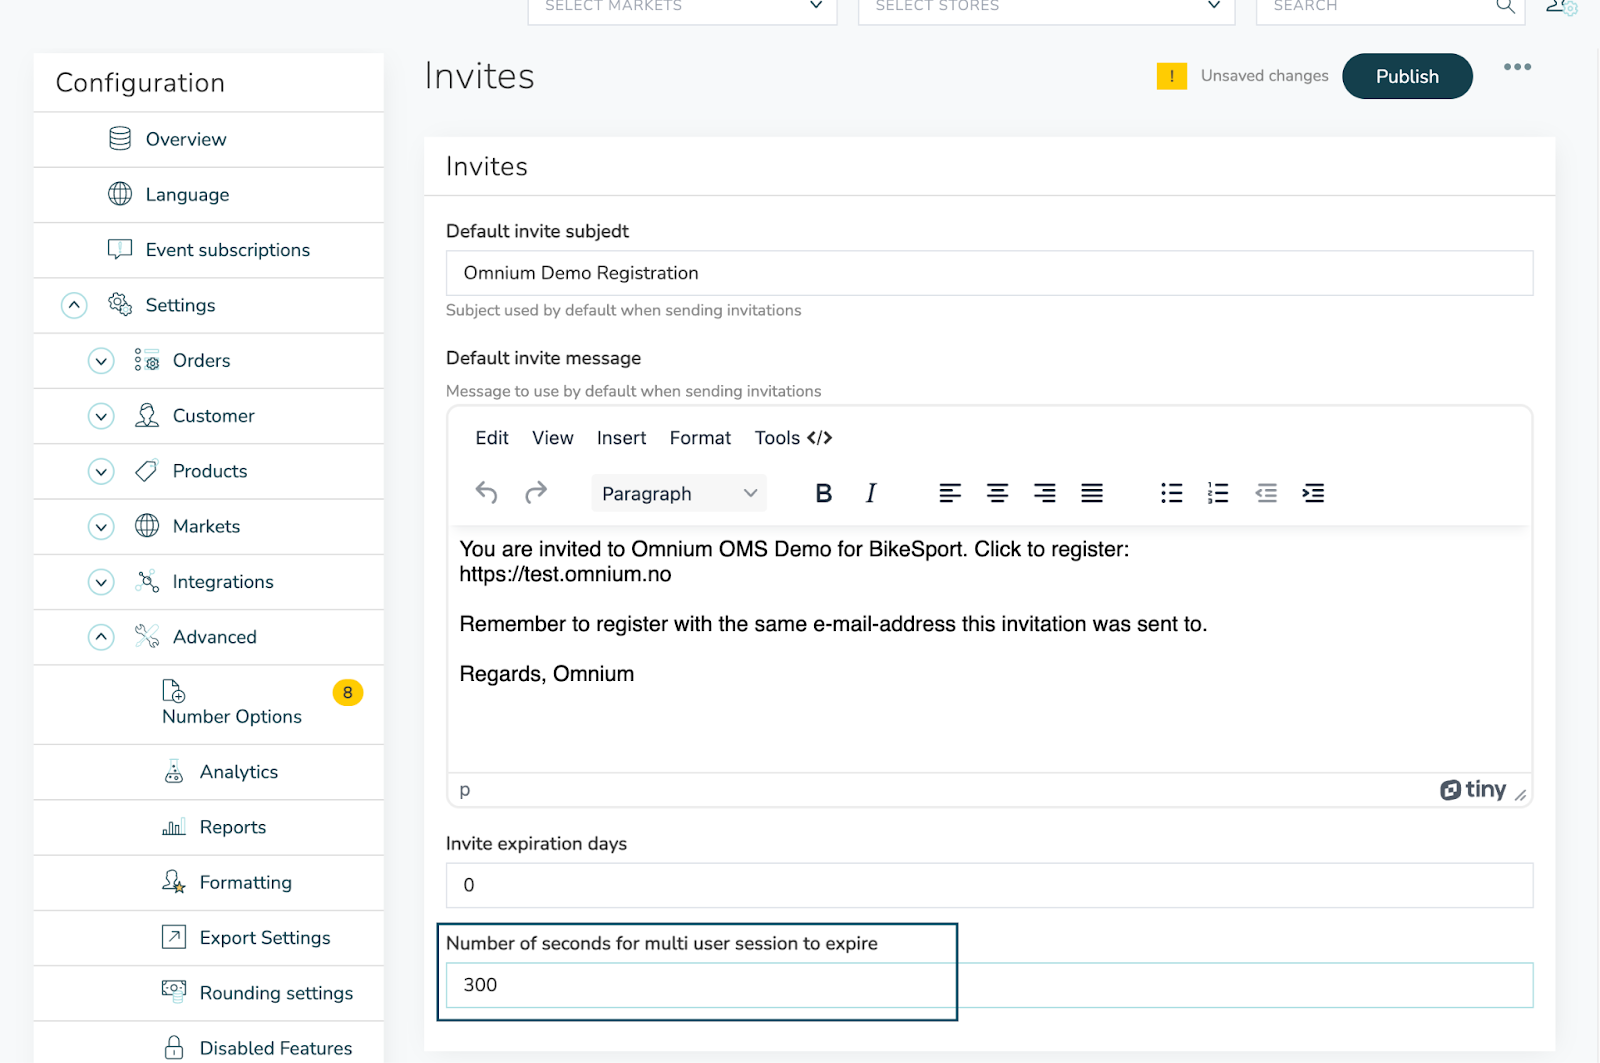The height and width of the screenshot is (1063, 1600).
Task: Click the multi user session seconds field
Action: (x=989, y=985)
